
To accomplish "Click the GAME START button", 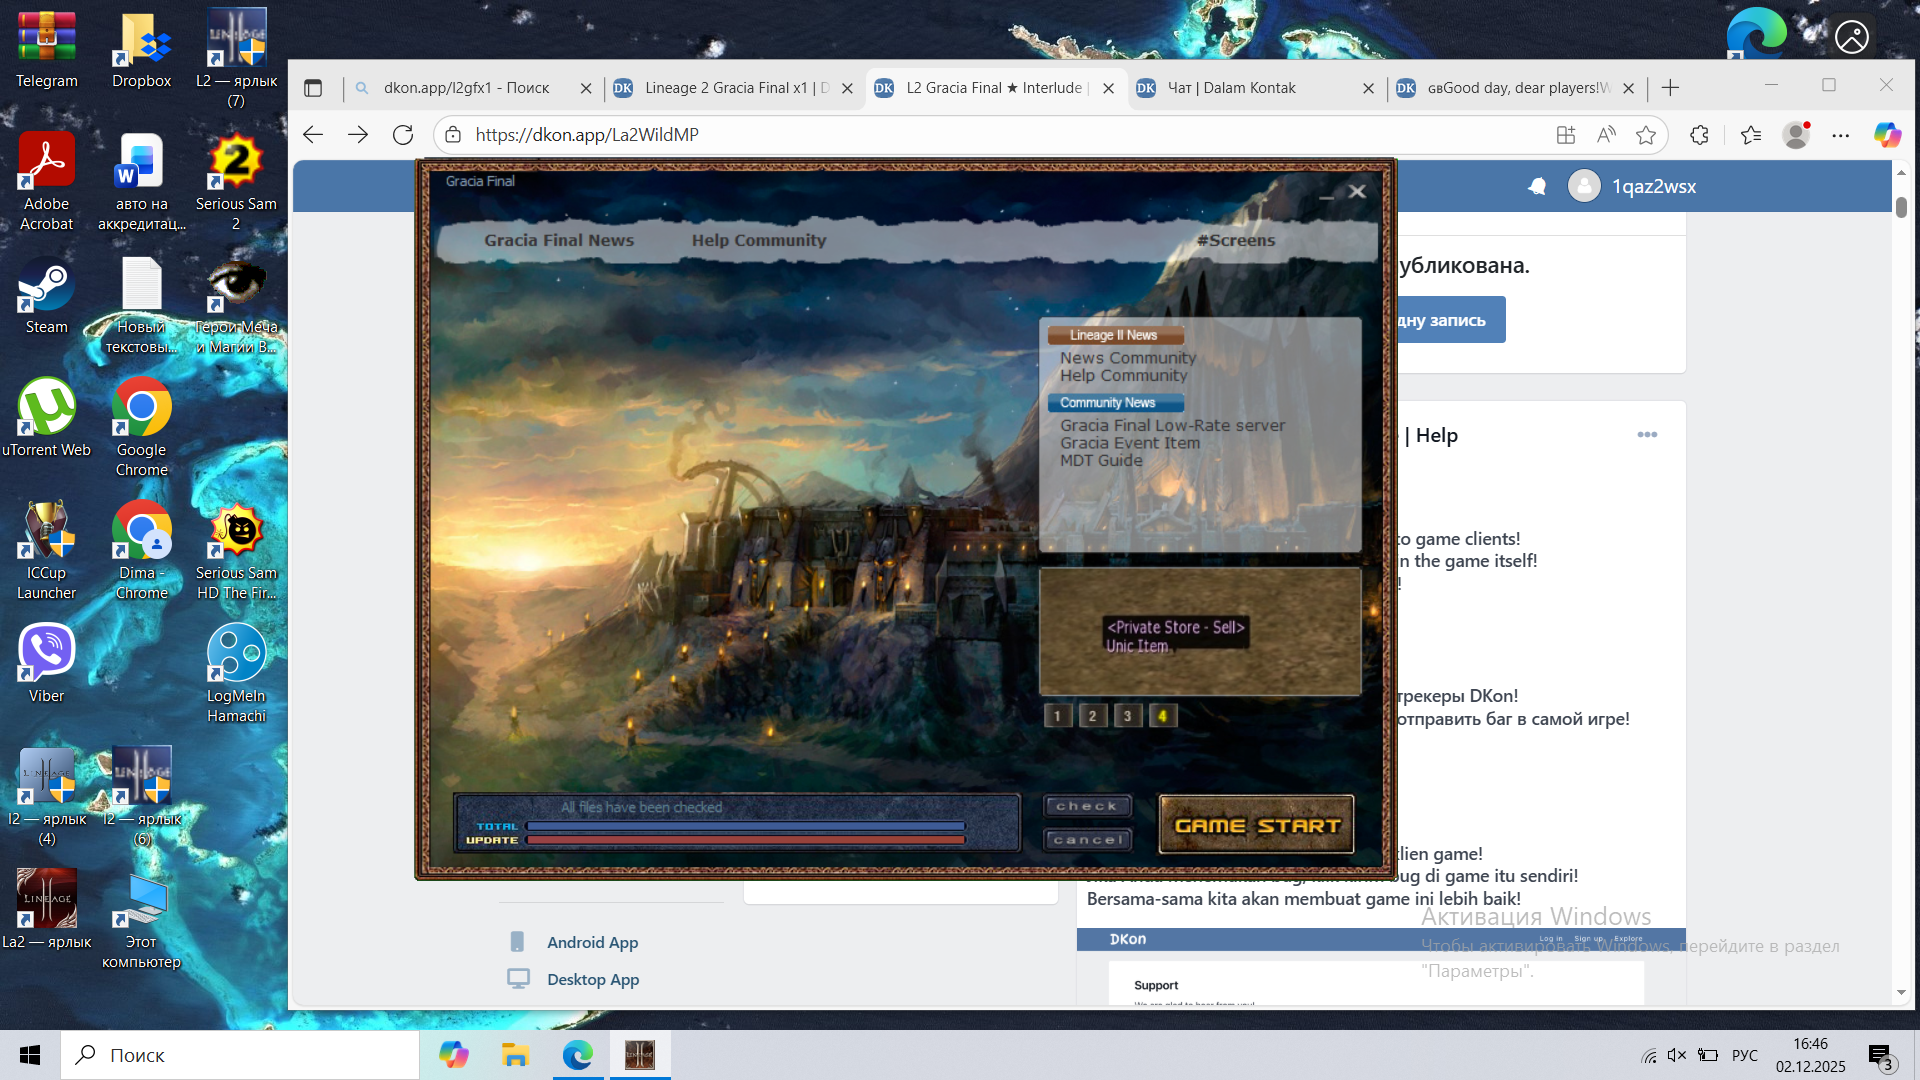I will (x=1256, y=825).
